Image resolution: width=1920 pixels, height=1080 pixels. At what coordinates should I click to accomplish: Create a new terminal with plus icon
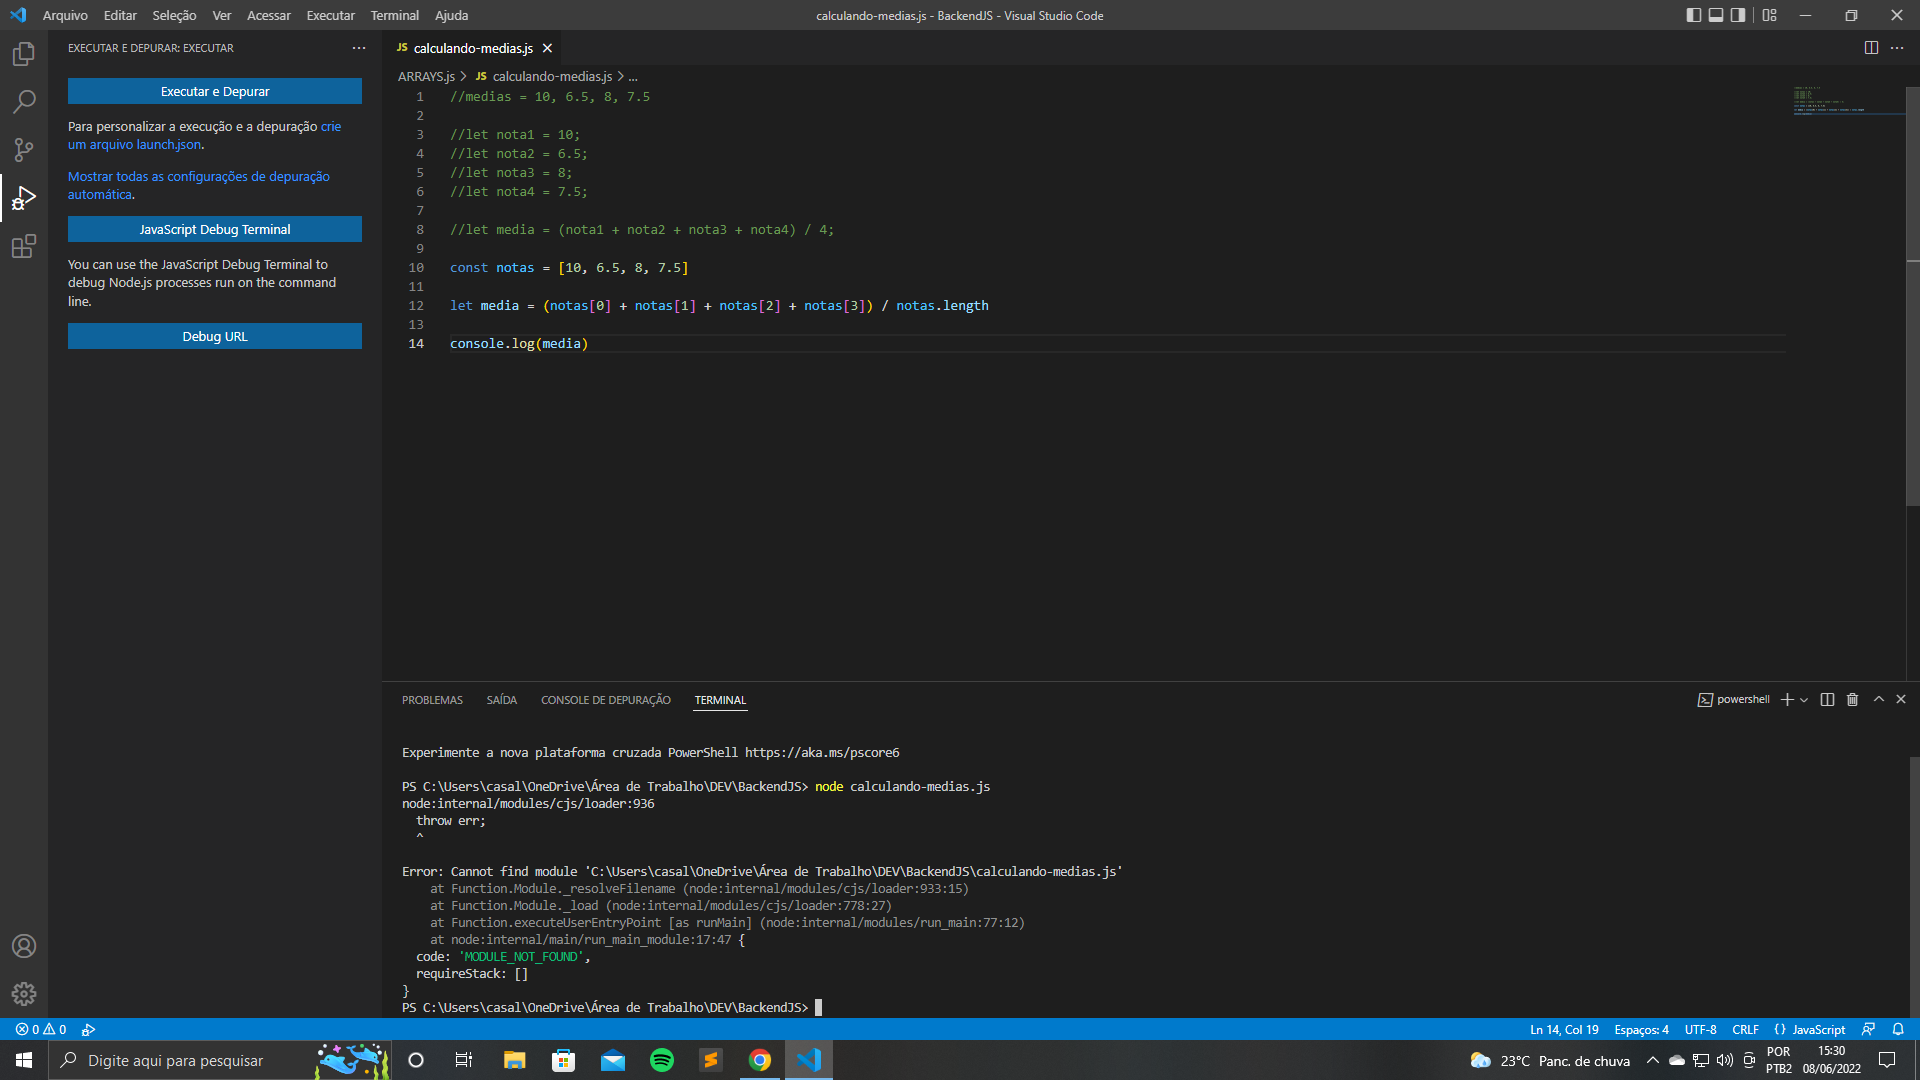[1787, 700]
